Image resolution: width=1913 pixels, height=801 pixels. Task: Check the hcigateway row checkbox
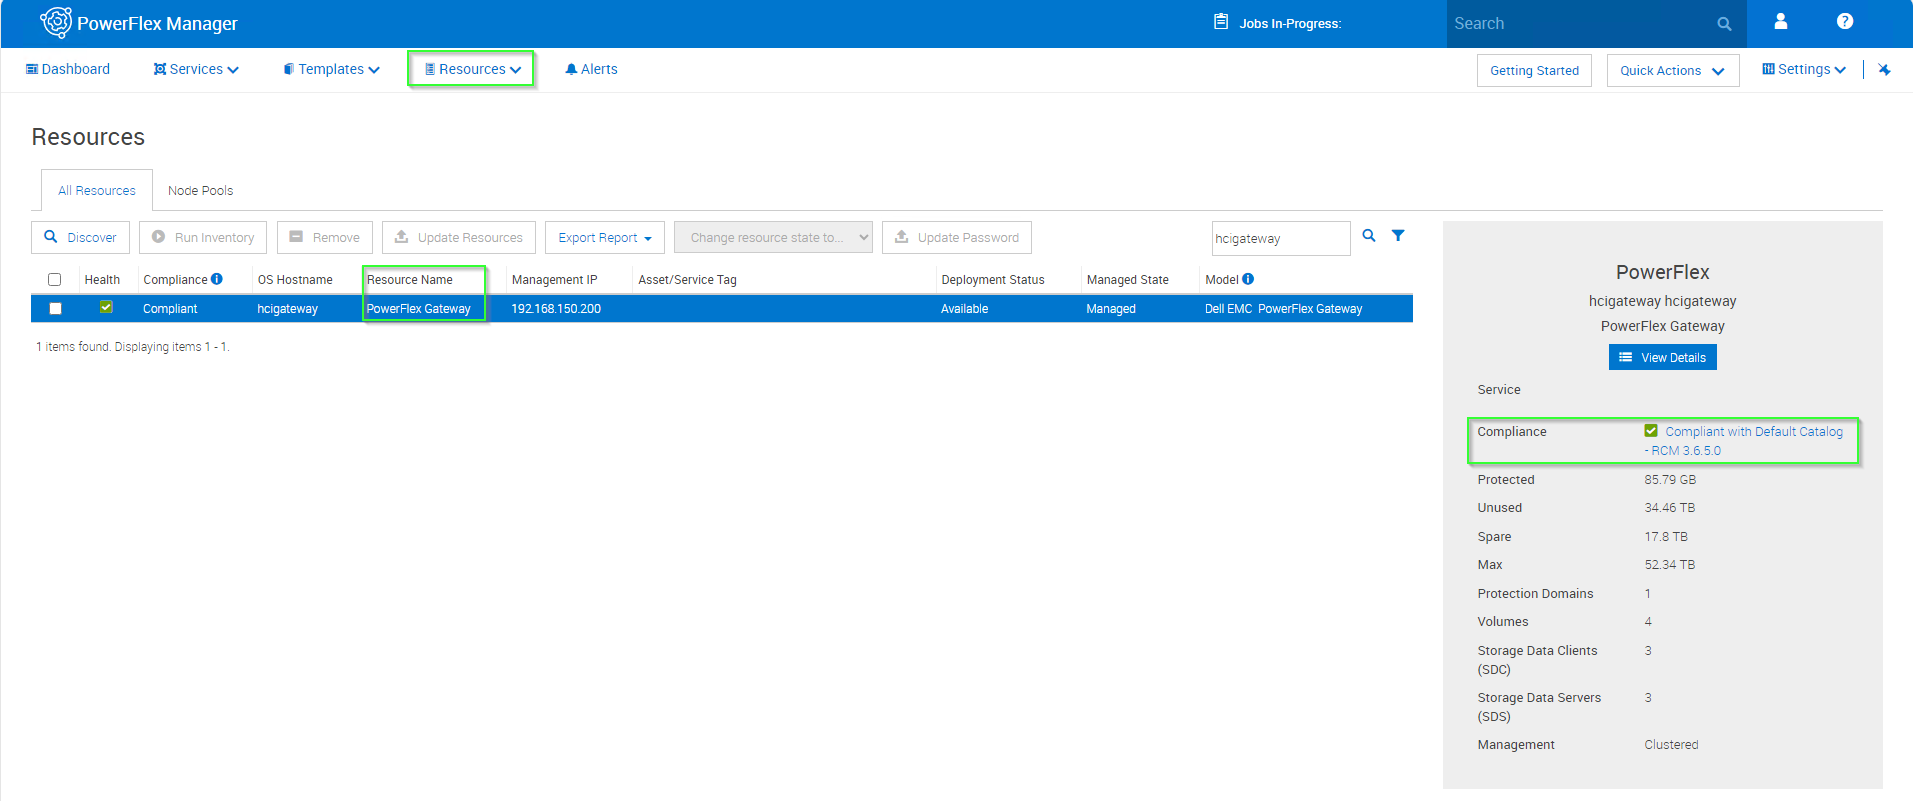coord(55,309)
